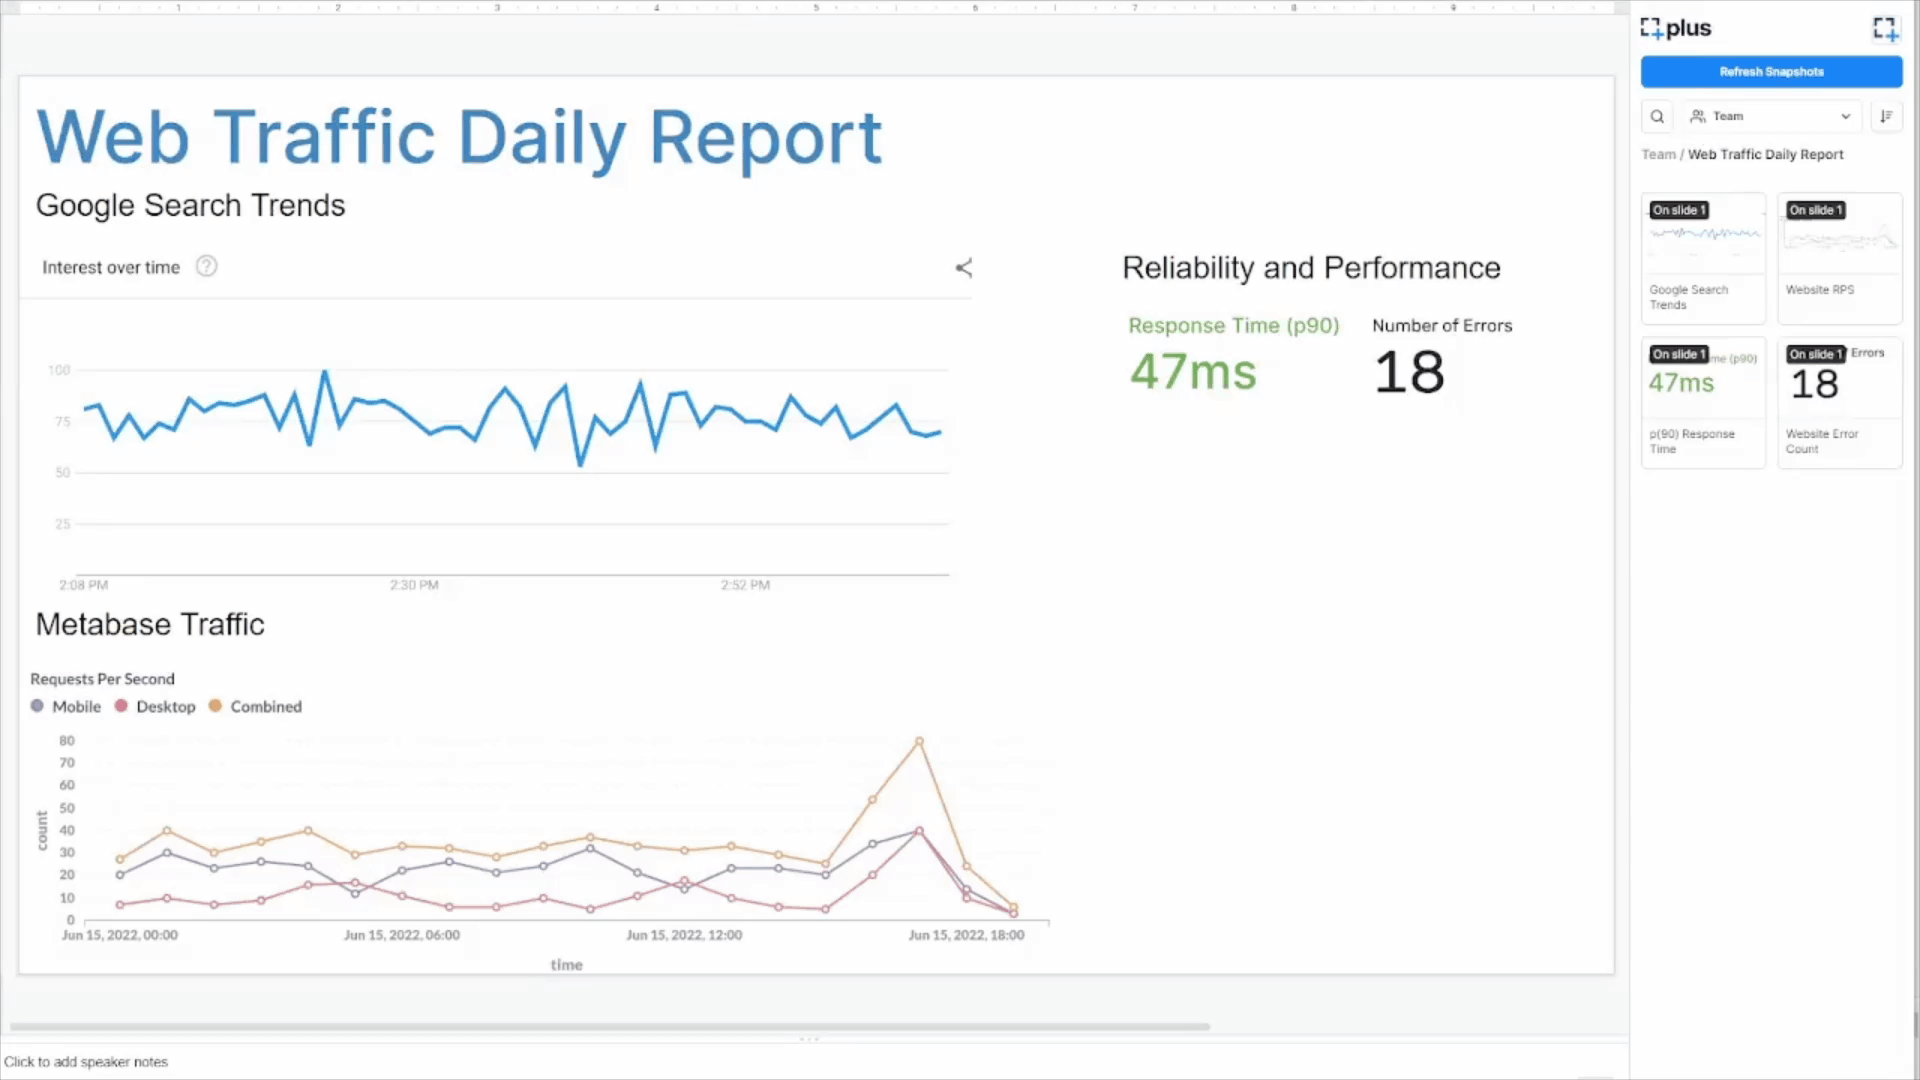The image size is (1920, 1080).
Task: Click the 2:30 PM axis label
Action: [414, 585]
